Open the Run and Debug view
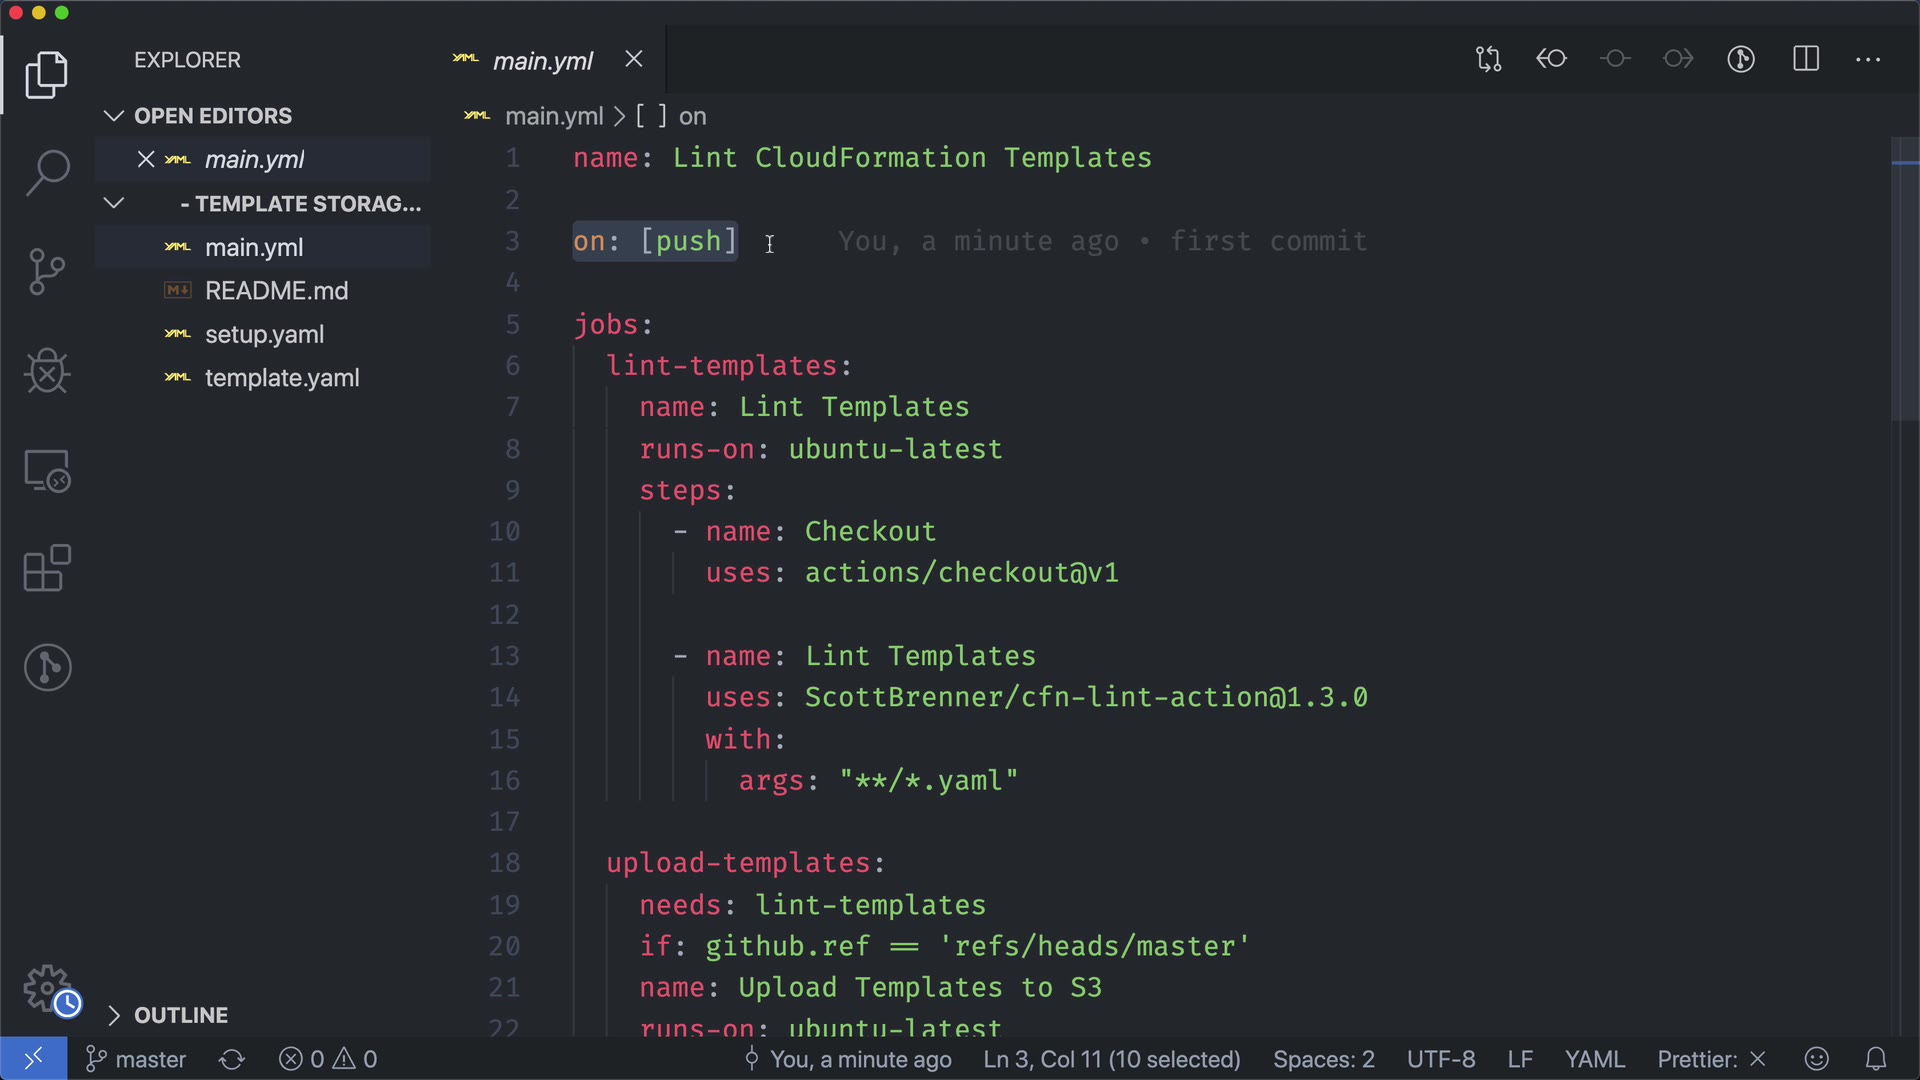This screenshot has width=1920, height=1080. (47, 371)
